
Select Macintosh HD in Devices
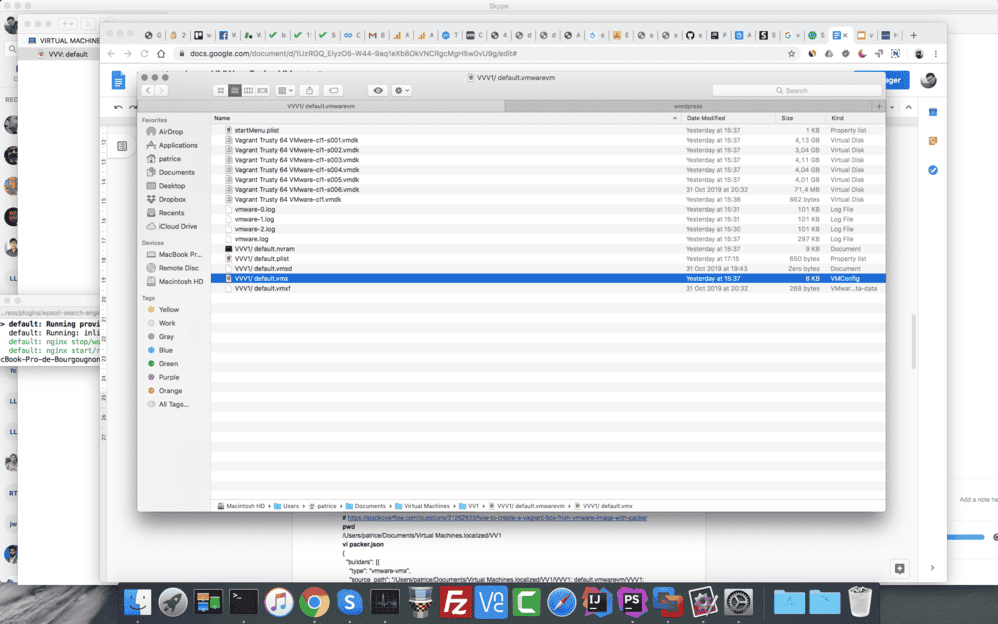click(175, 281)
